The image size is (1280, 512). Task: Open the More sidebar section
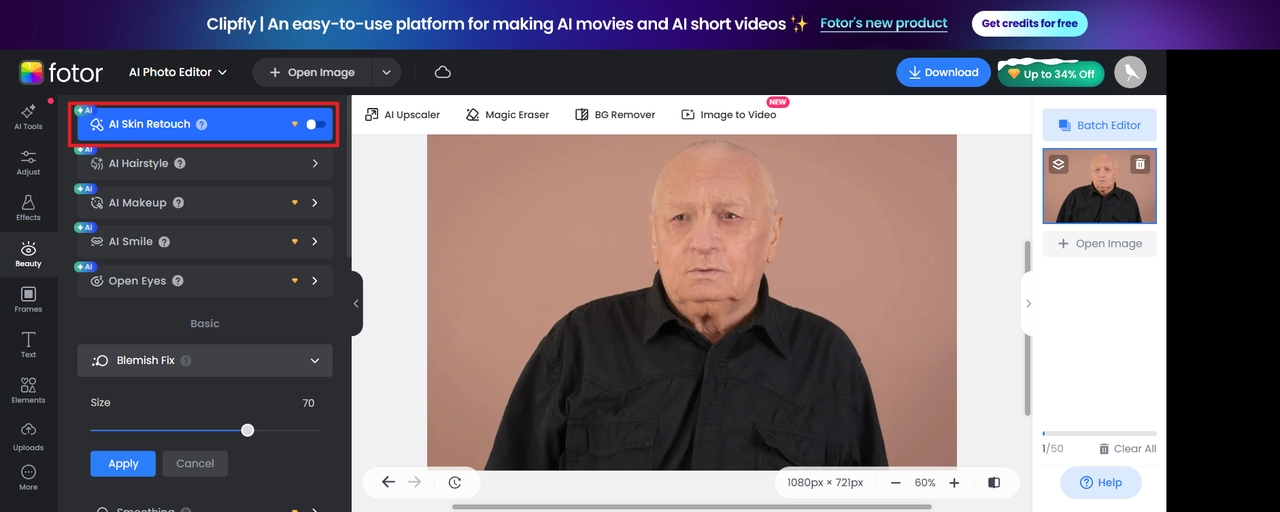pos(28,477)
